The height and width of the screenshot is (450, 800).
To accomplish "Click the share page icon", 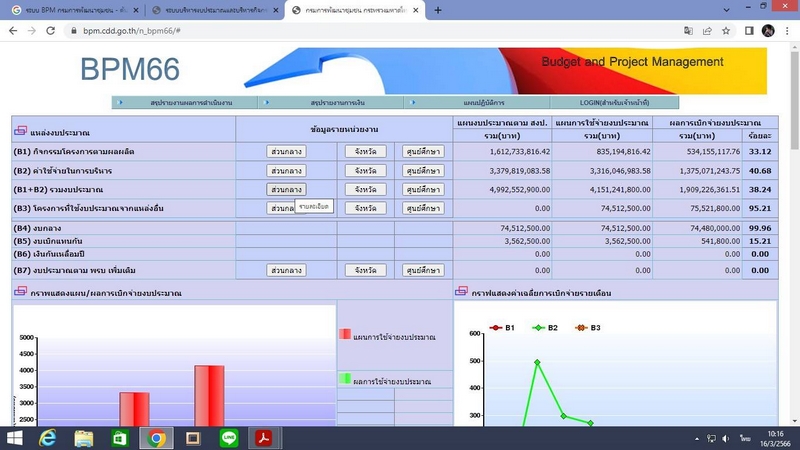I will click(x=707, y=31).
